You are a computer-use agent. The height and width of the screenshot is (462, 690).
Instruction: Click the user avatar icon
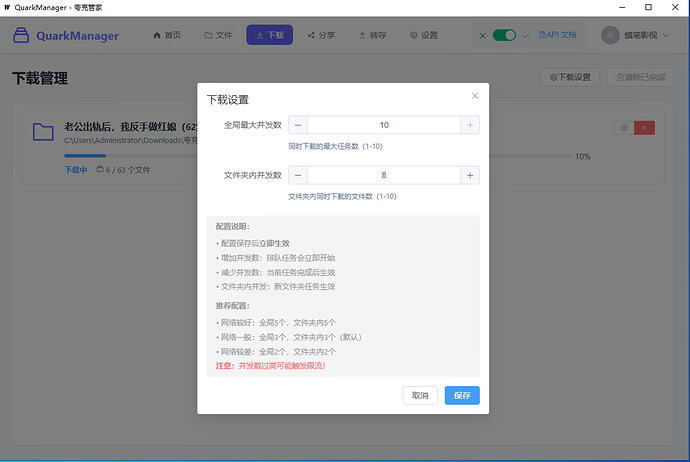coord(610,35)
